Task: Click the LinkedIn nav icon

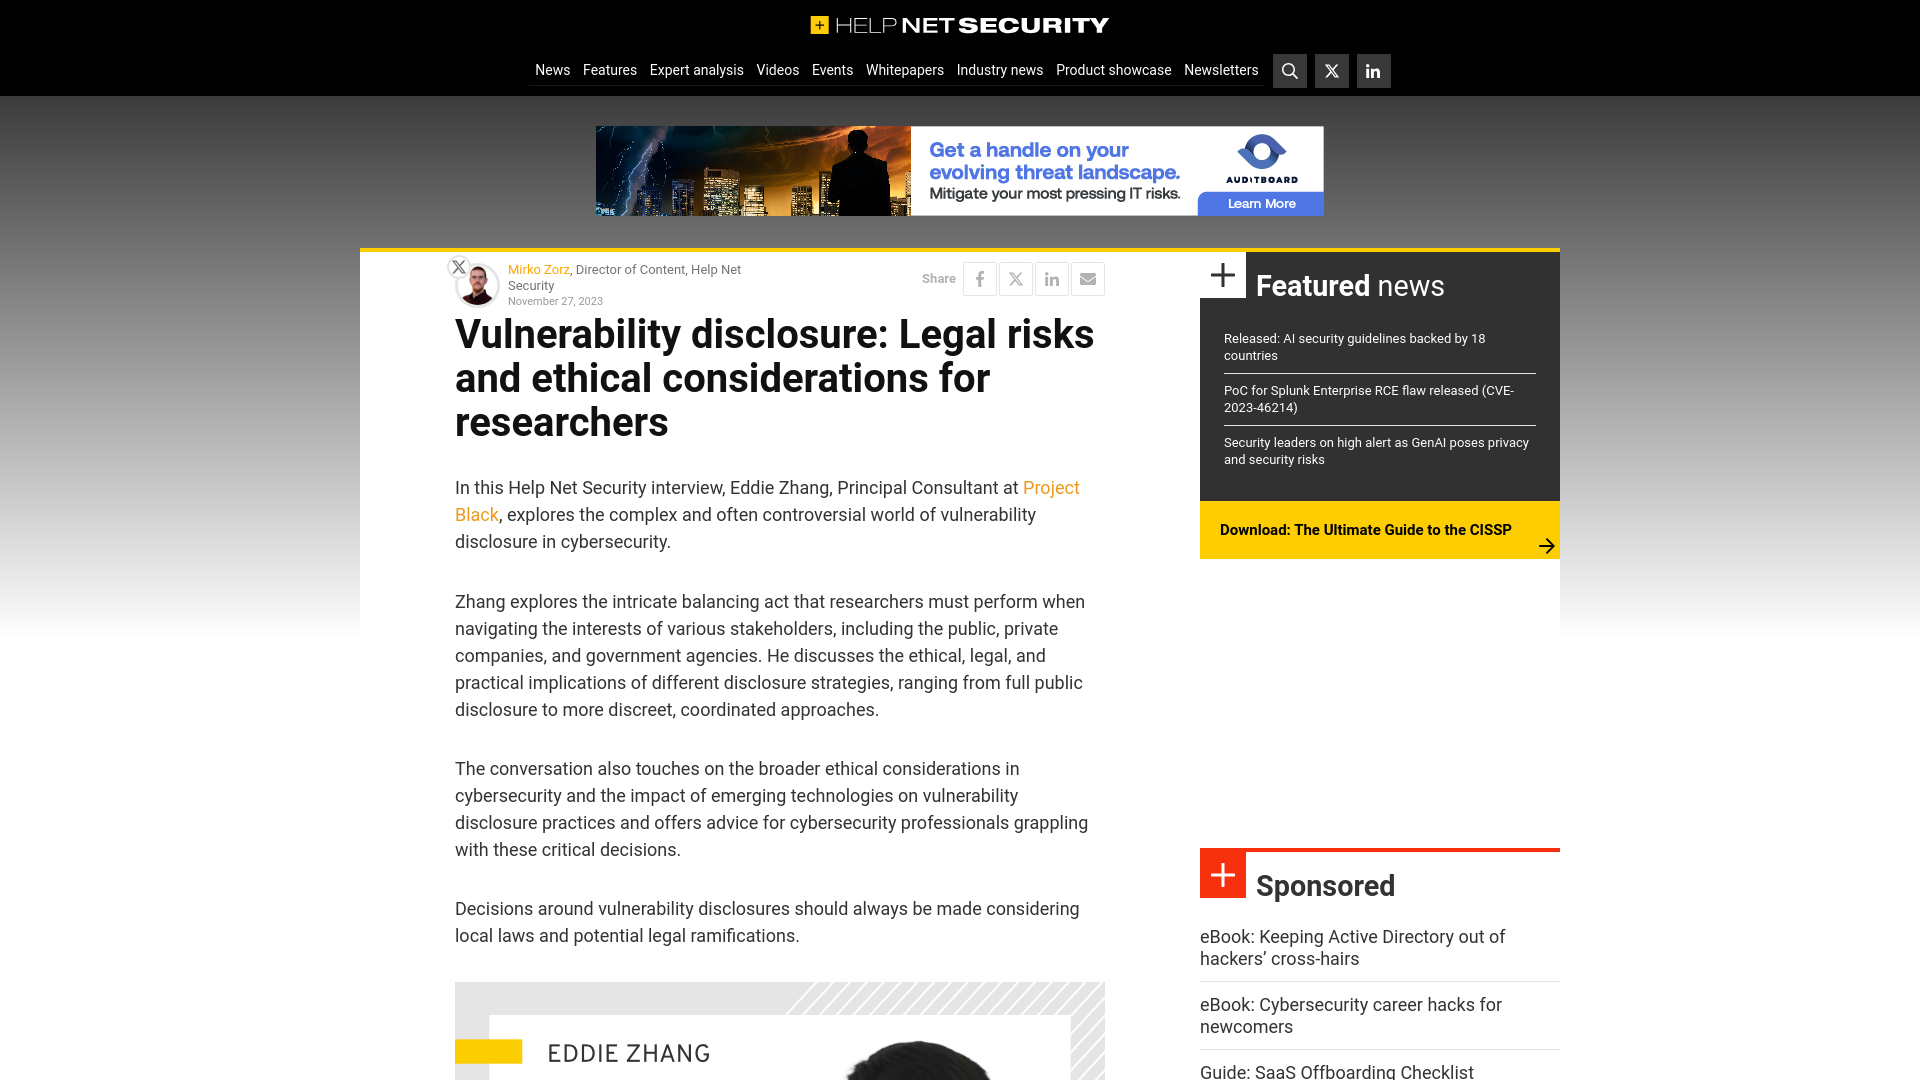Action: pos(1371,70)
